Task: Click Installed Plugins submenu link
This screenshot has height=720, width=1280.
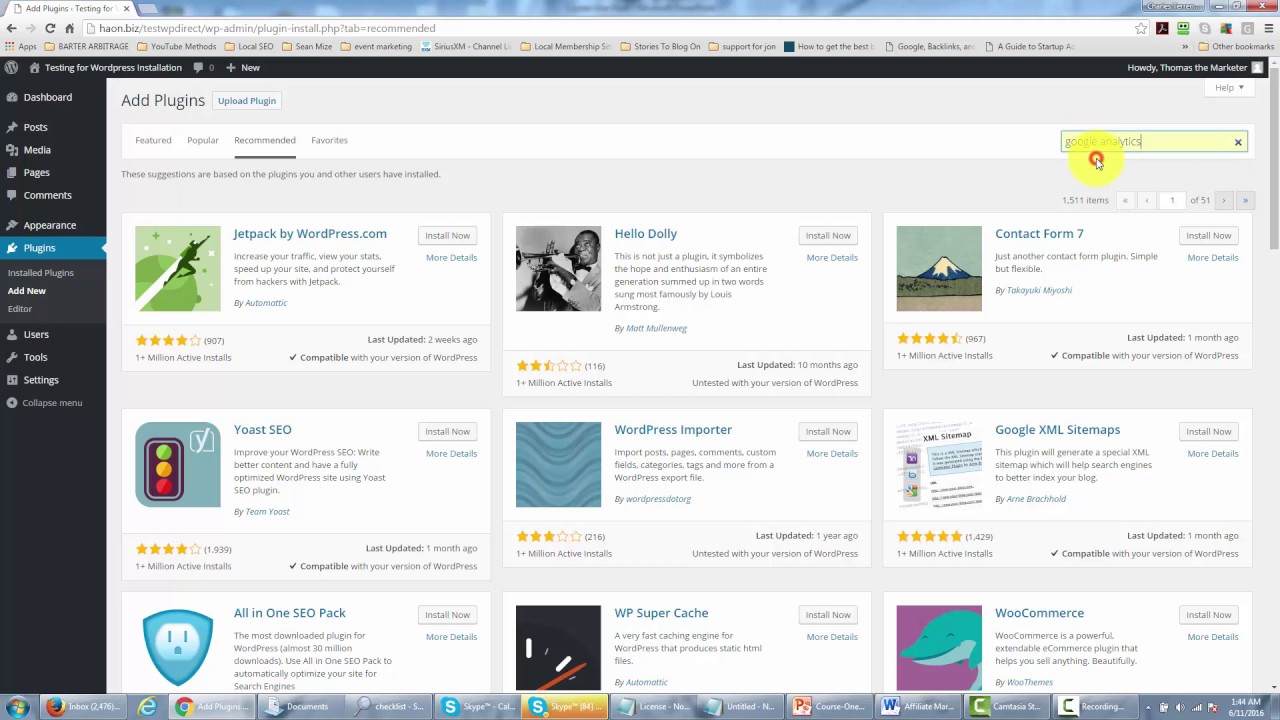Action: tap(40, 273)
